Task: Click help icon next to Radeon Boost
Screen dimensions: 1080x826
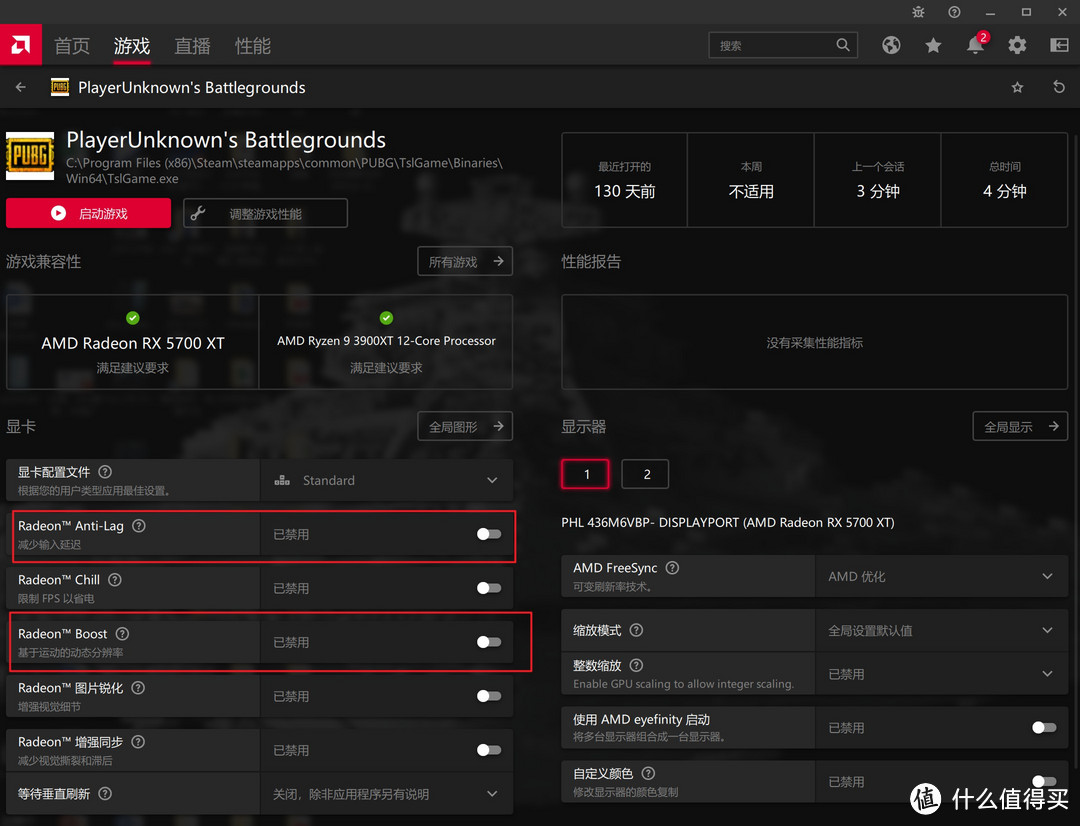Action: click(122, 634)
